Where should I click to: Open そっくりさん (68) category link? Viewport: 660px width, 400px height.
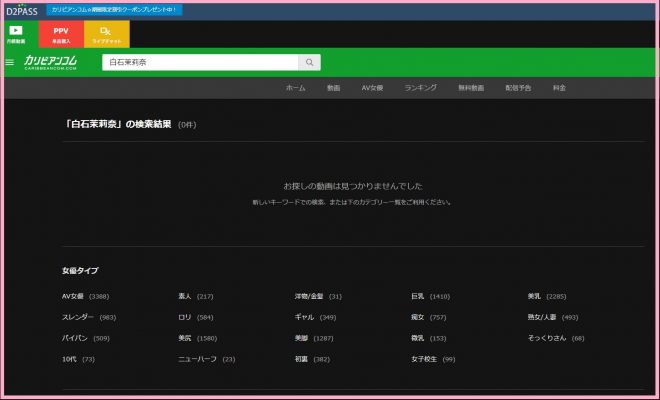(556, 339)
